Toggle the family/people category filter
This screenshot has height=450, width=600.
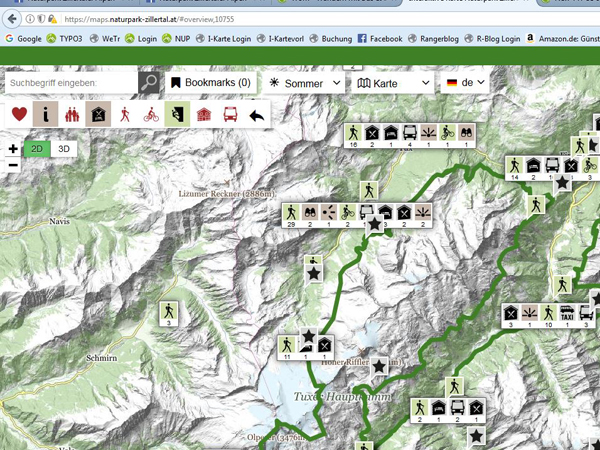pos(71,115)
